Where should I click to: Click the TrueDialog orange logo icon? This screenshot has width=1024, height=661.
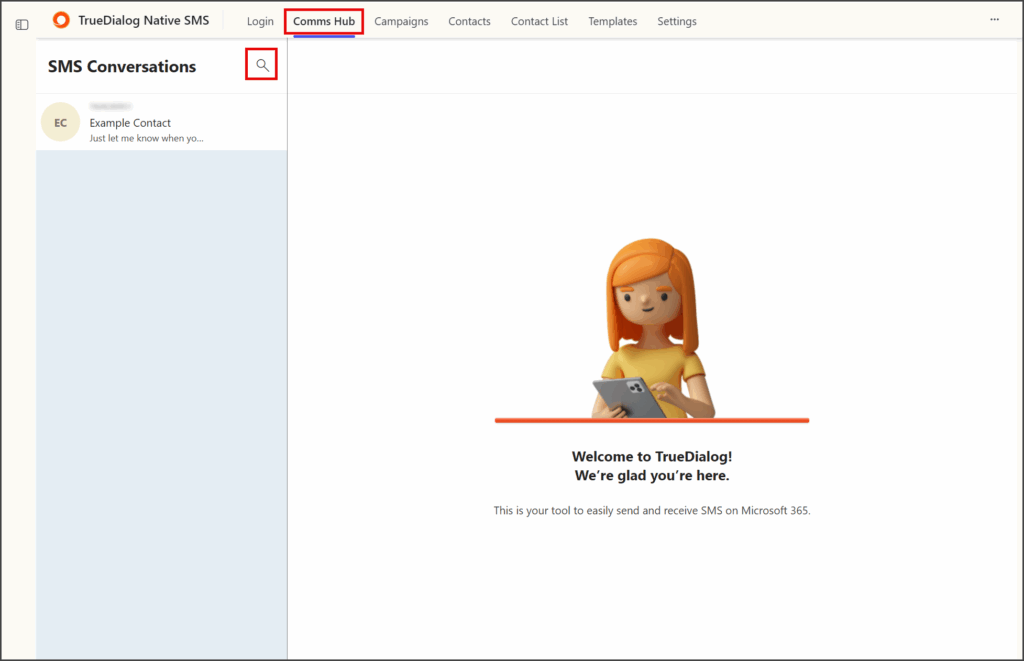(61, 20)
